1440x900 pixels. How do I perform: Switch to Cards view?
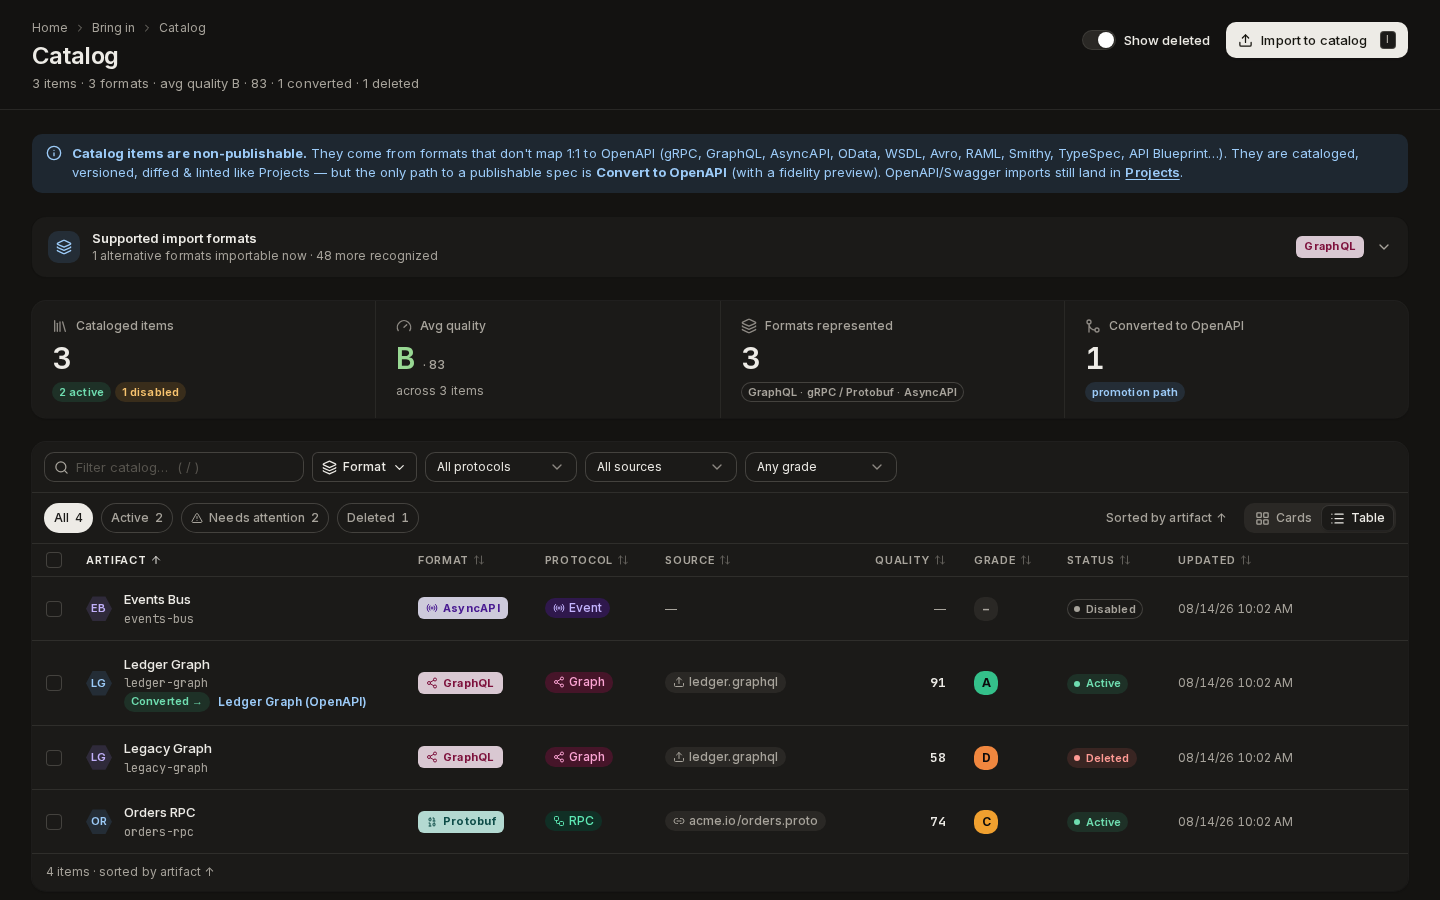click(x=1283, y=518)
